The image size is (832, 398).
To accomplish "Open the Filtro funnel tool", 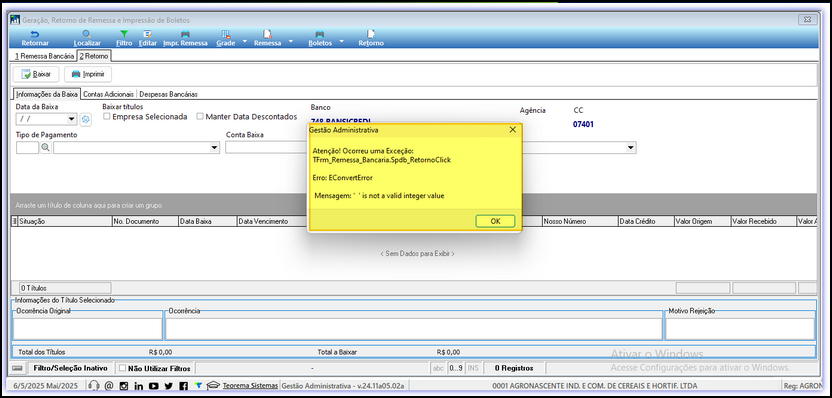I will [x=124, y=34].
